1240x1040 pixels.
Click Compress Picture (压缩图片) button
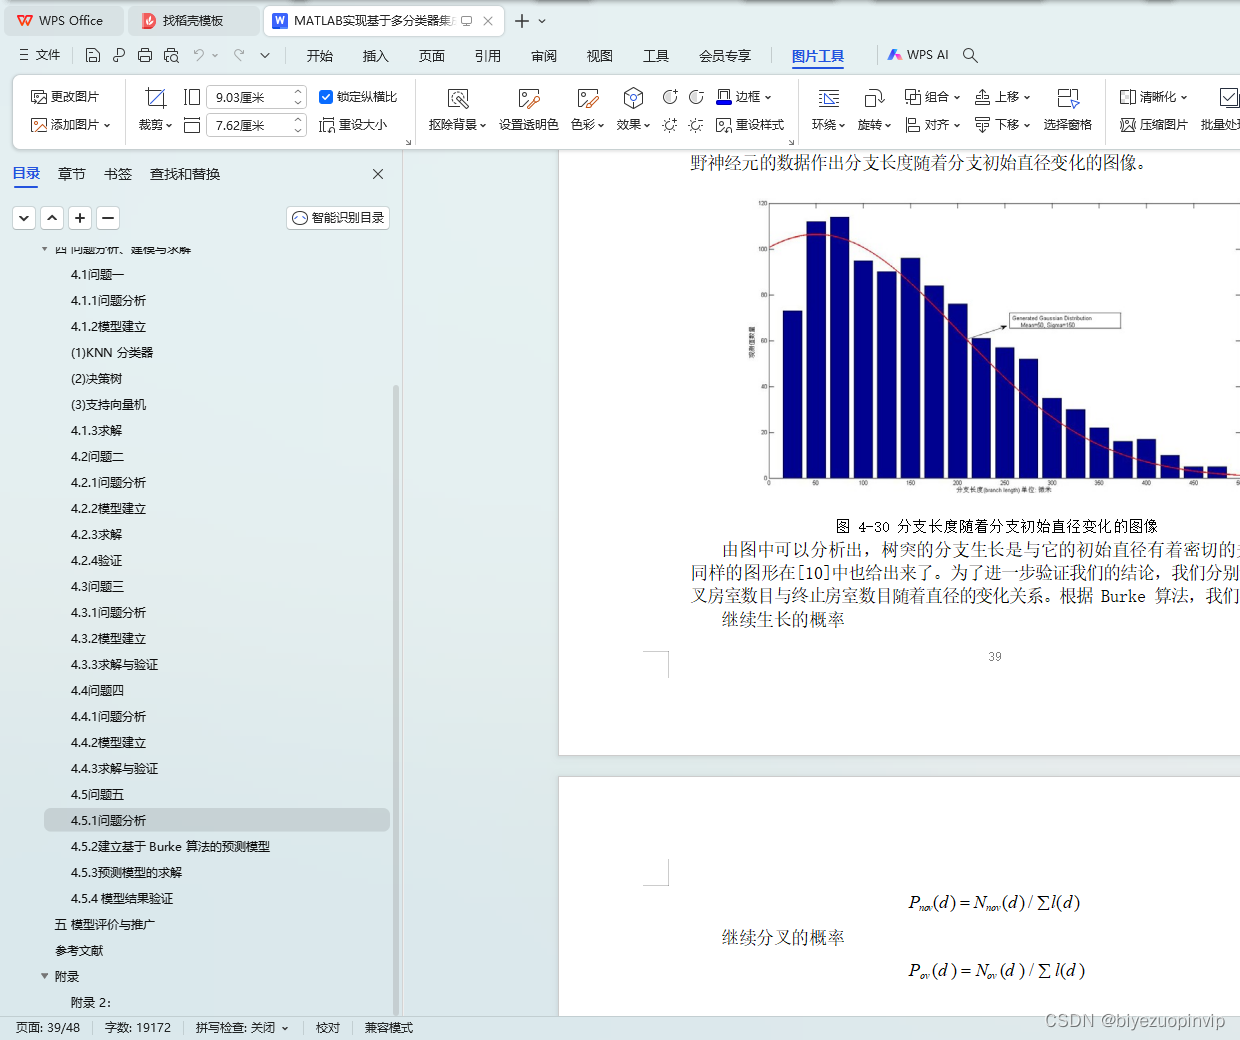coord(1154,125)
